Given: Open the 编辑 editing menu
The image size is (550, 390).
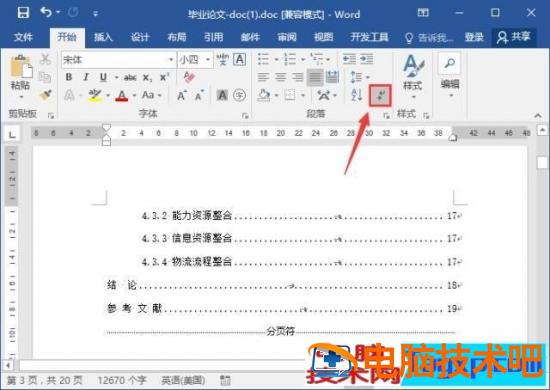Looking at the screenshot, I should click(x=450, y=75).
